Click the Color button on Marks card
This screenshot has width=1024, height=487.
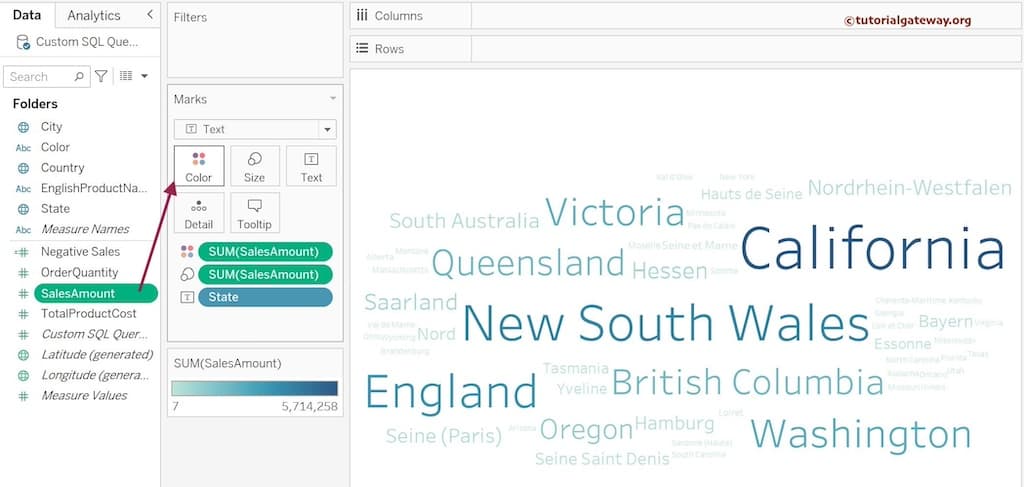click(199, 166)
